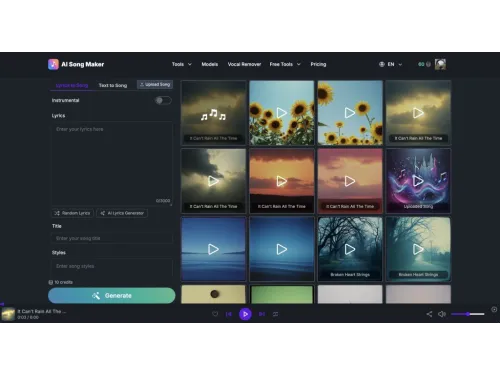Expand the Free Tools dropdown
Image resolution: width=500 pixels, height=375 pixels.
click(285, 64)
